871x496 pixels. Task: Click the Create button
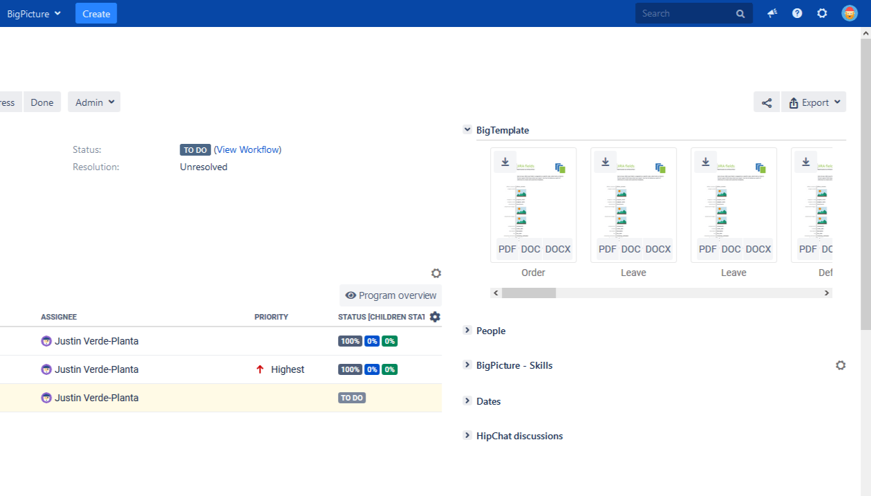pyautogui.click(x=96, y=14)
